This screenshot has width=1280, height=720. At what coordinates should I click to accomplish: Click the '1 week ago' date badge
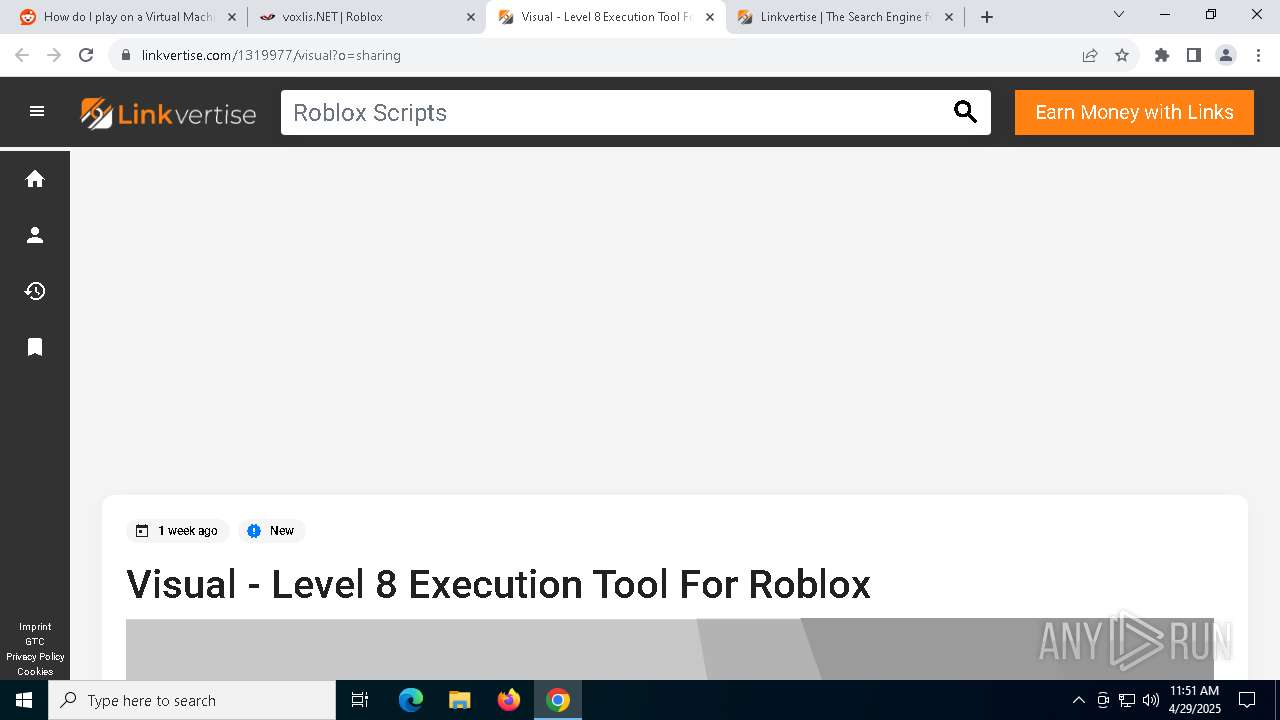click(178, 531)
